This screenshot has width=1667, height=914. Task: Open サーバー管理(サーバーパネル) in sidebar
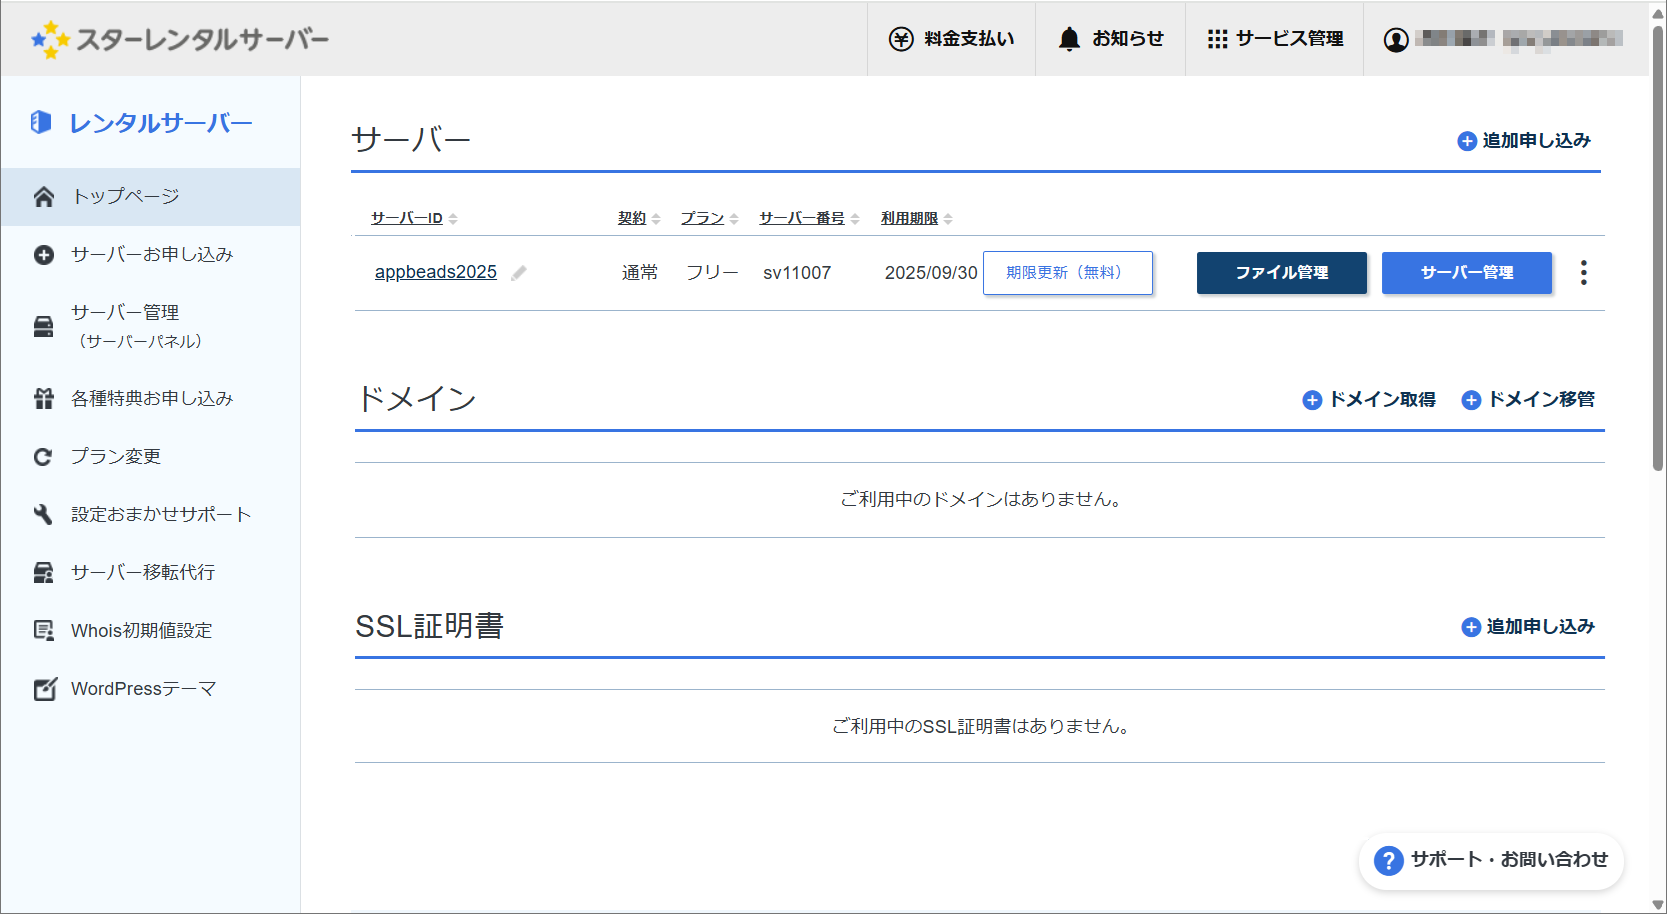[x=150, y=327]
